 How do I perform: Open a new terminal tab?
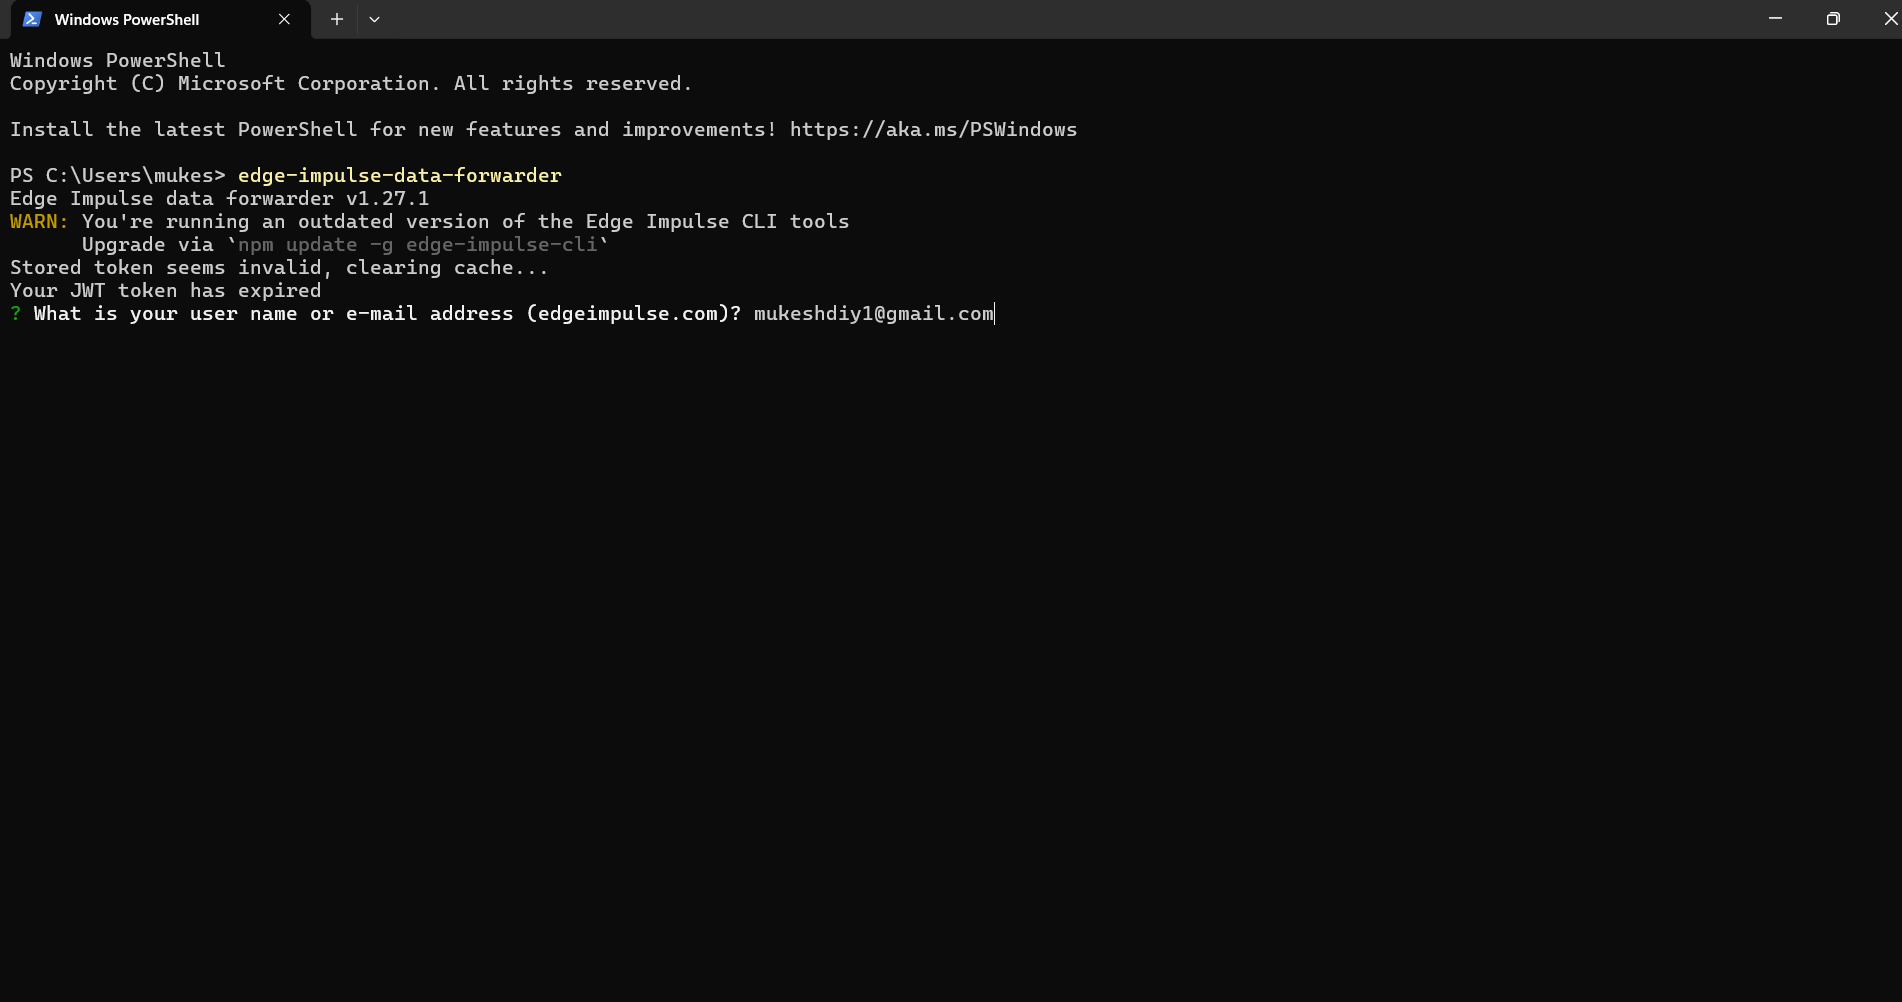tap(337, 19)
